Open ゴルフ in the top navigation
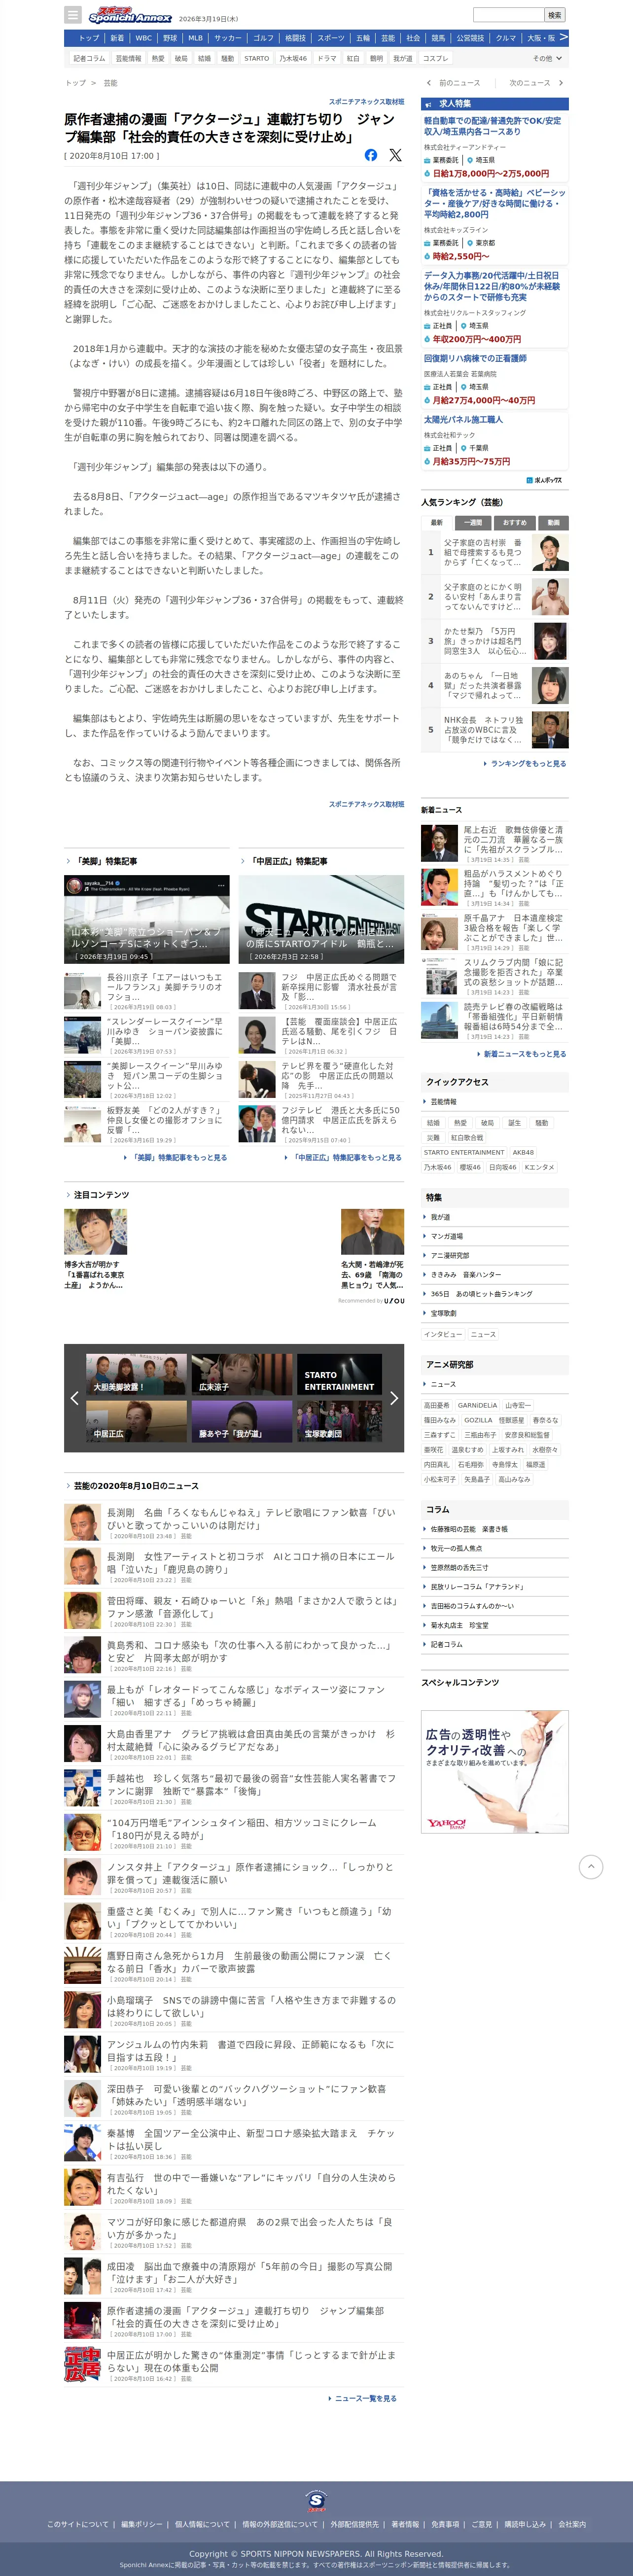 click(x=263, y=38)
